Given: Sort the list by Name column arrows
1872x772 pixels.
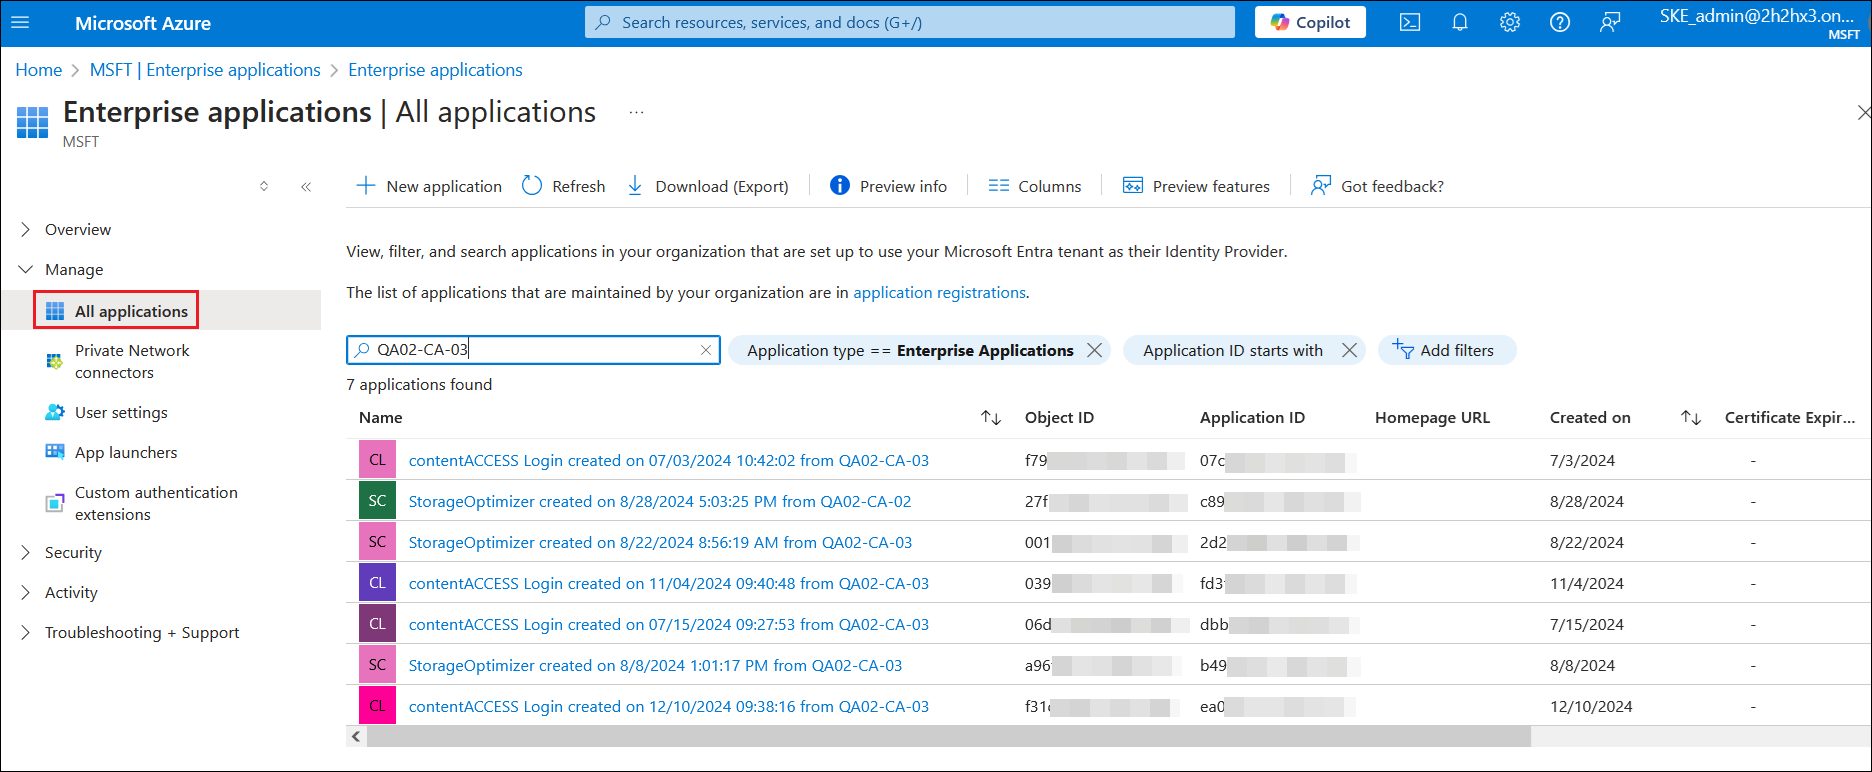Looking at the screenshot, I should tap(990, 418).
